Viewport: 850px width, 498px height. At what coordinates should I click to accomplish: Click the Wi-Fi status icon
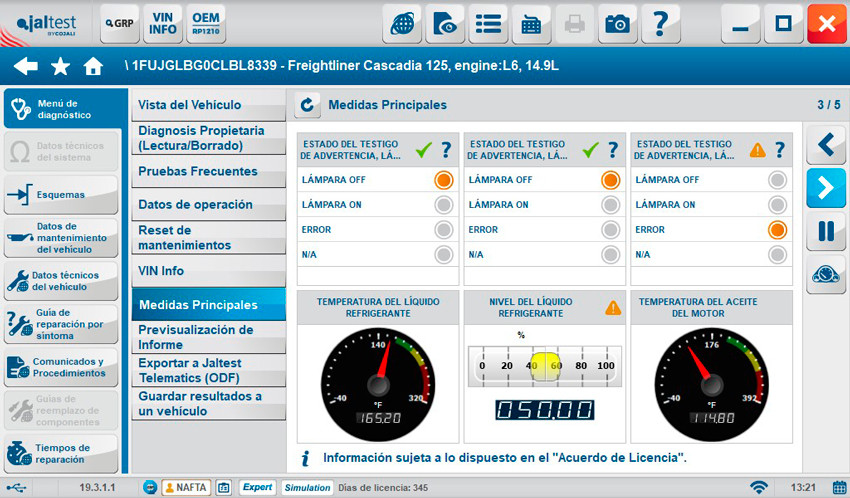point(759,487)
